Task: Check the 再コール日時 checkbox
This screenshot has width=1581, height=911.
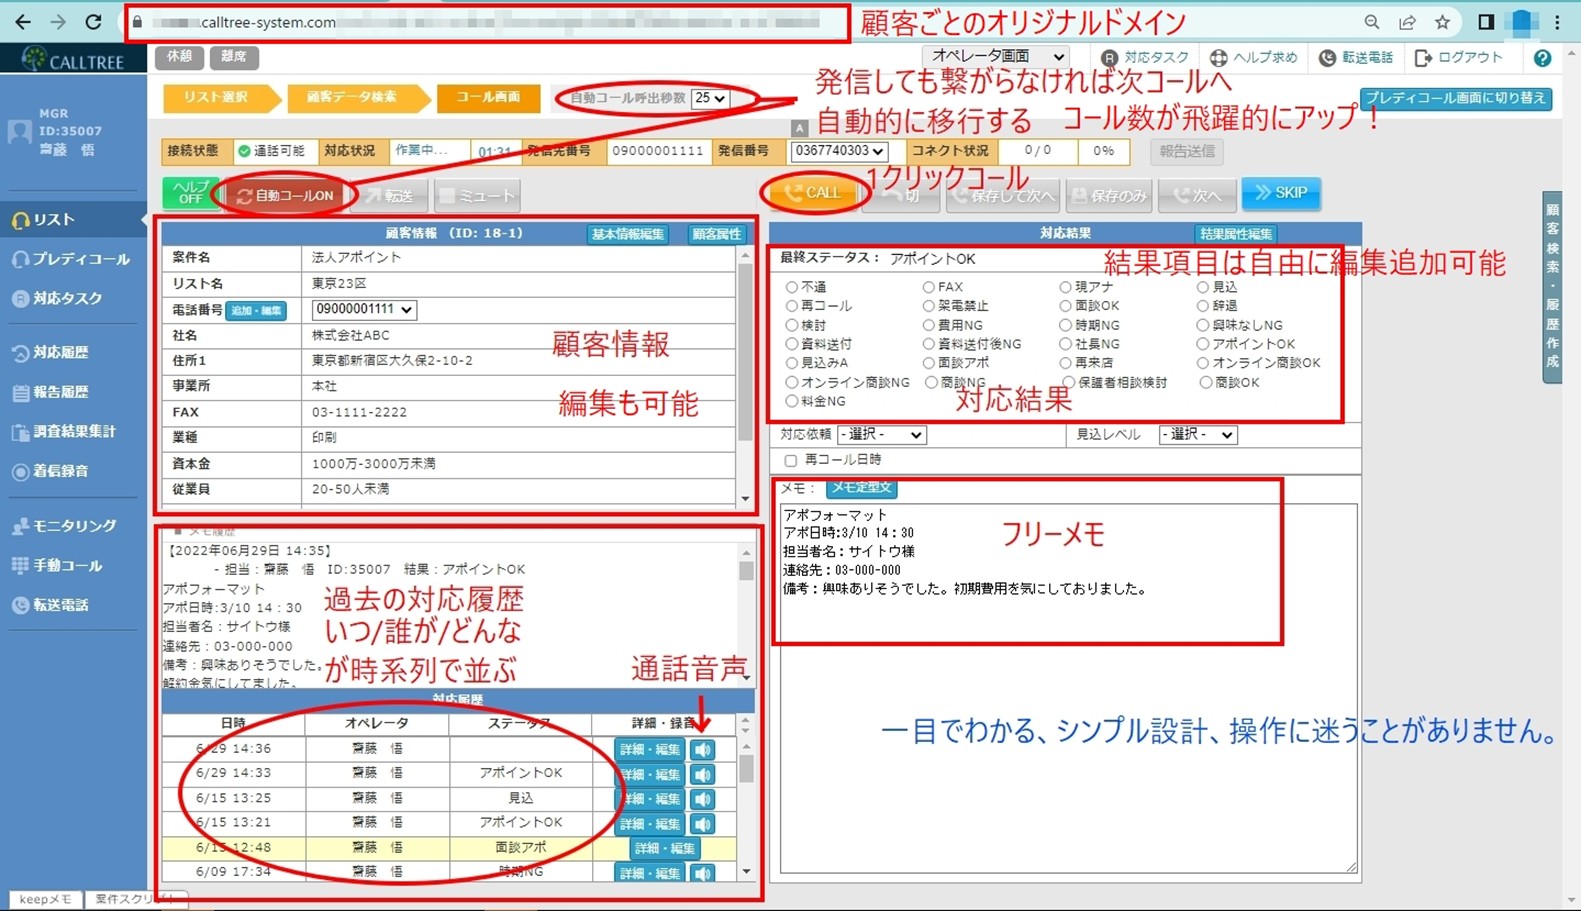Action: pos(791,461)
